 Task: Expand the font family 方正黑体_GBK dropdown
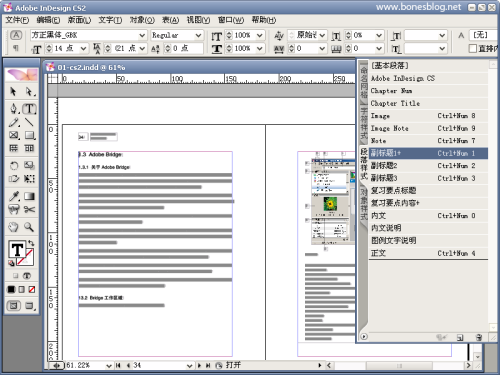pyautogui.click(x=142, y=35)
